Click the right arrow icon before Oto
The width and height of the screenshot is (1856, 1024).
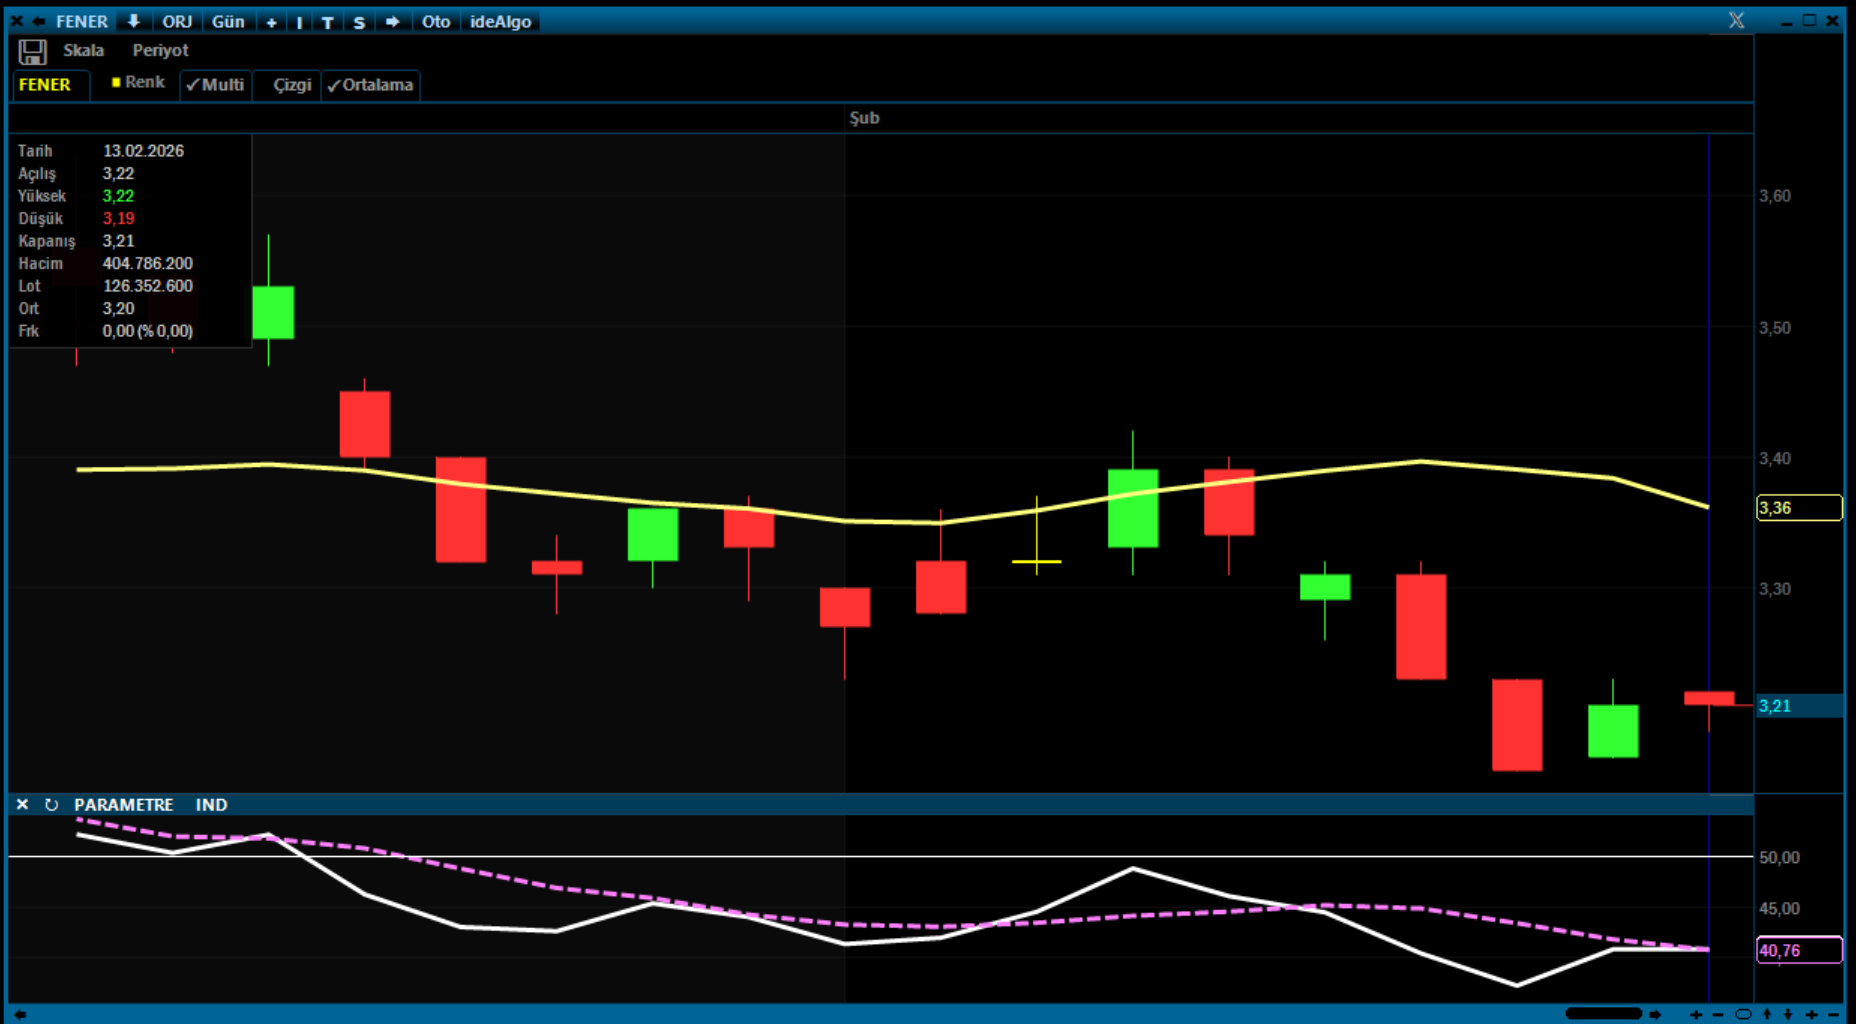pos(392,21)
